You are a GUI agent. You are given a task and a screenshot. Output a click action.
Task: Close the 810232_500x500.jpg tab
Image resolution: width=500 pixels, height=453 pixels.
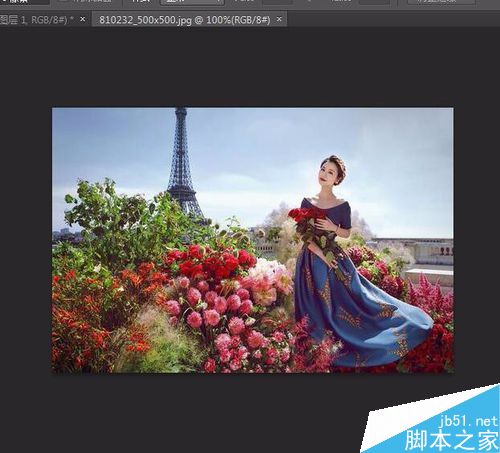pyautogui.click(x=279, y=19)
